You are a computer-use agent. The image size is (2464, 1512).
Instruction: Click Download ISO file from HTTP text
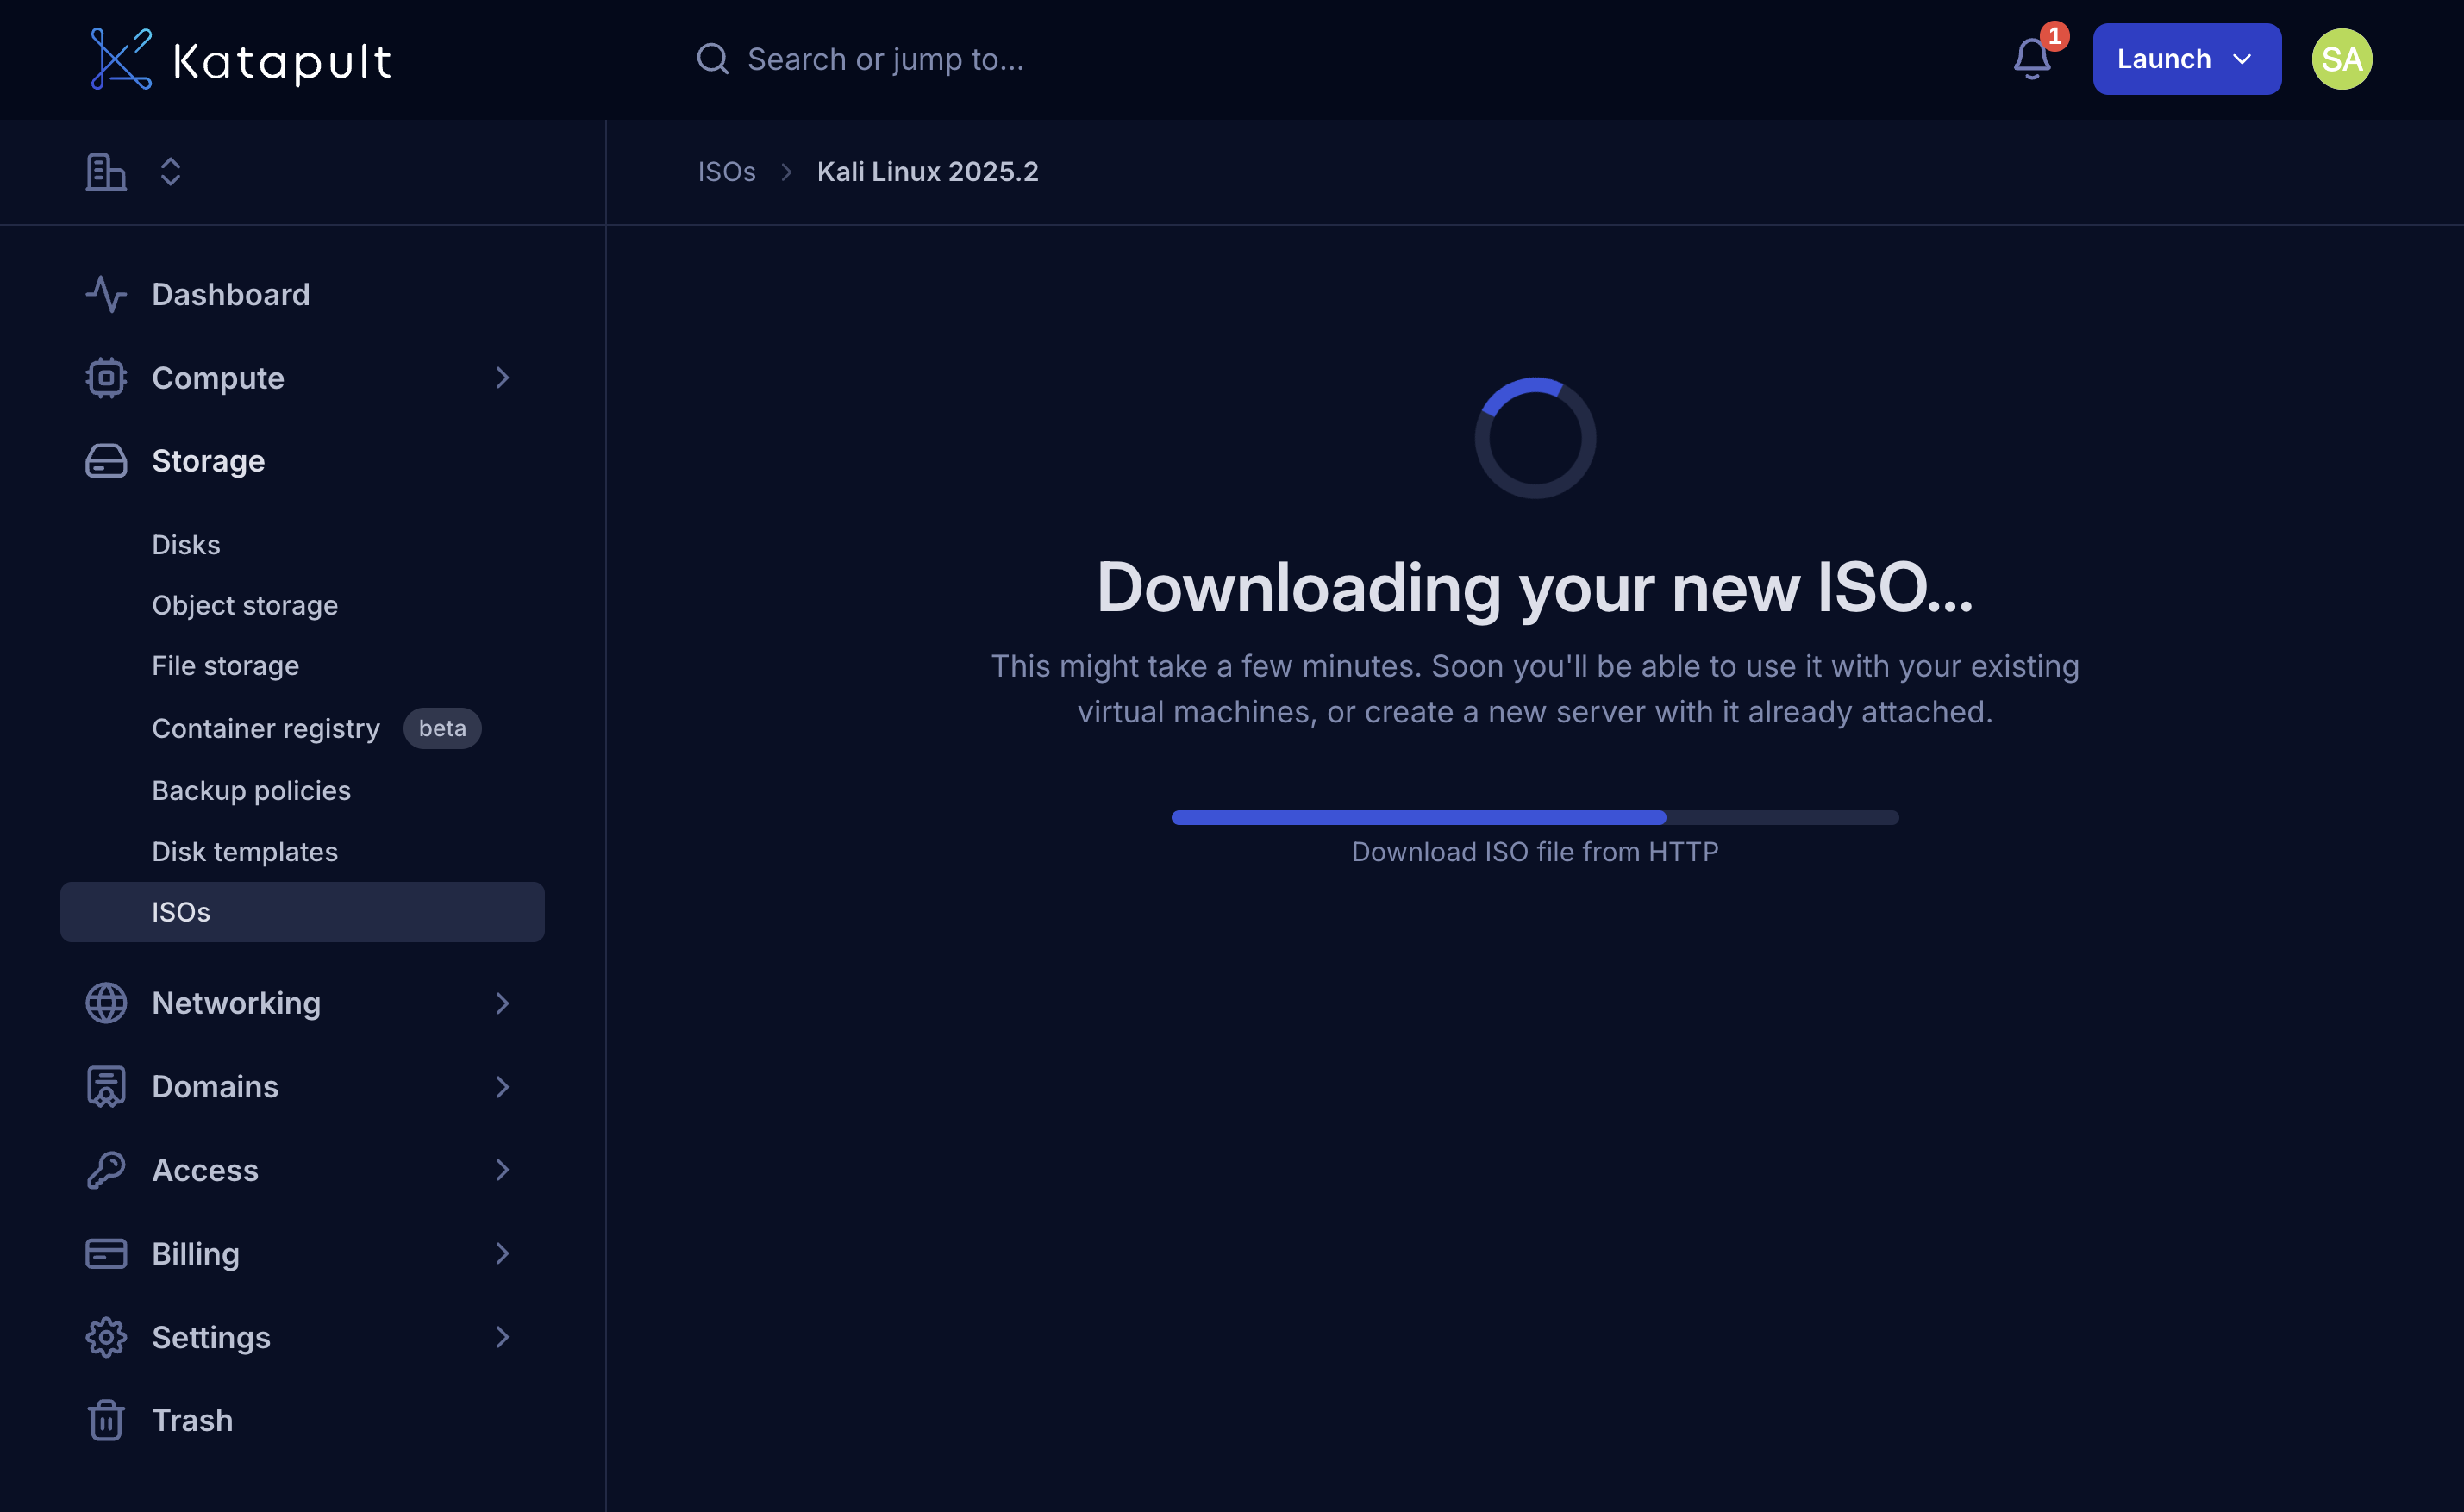click(1535, 852)
